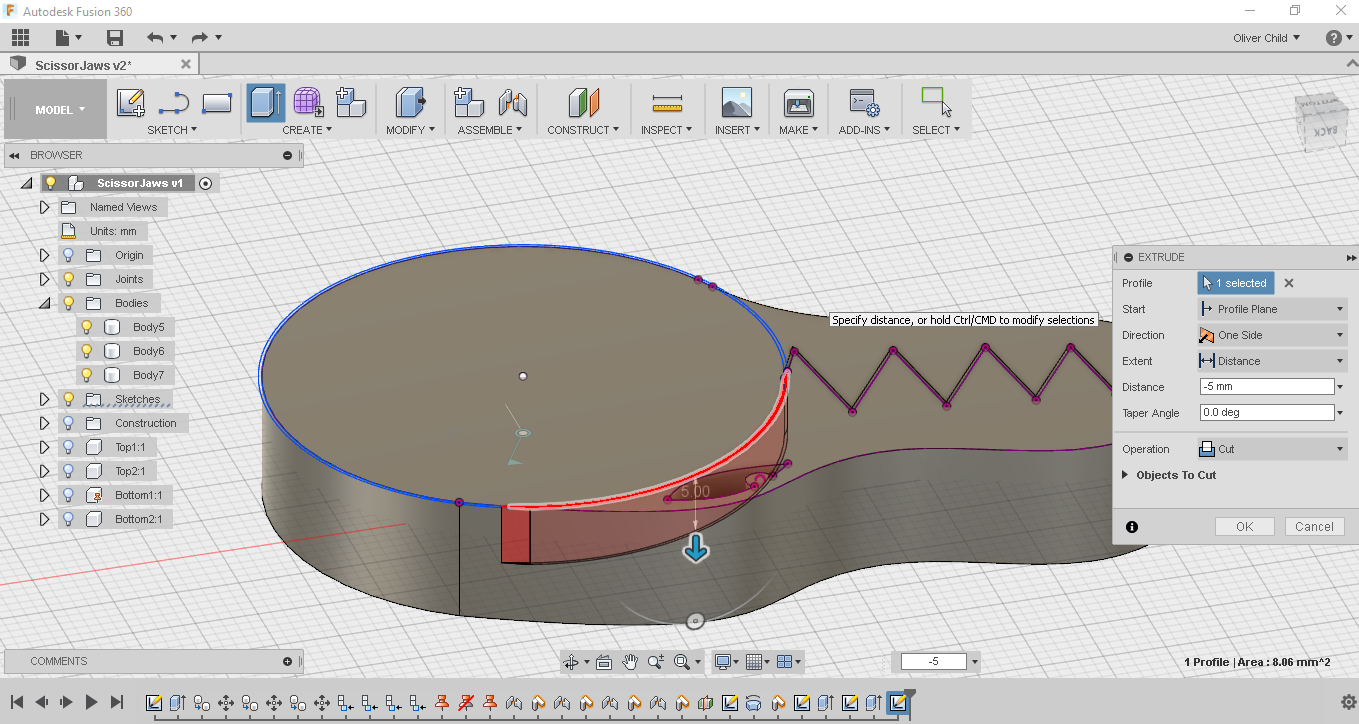The height and width of the screenshot is (724, 1359).
Task: Open the Operation dropdown showing Cut
Action: pos(1272,449)
